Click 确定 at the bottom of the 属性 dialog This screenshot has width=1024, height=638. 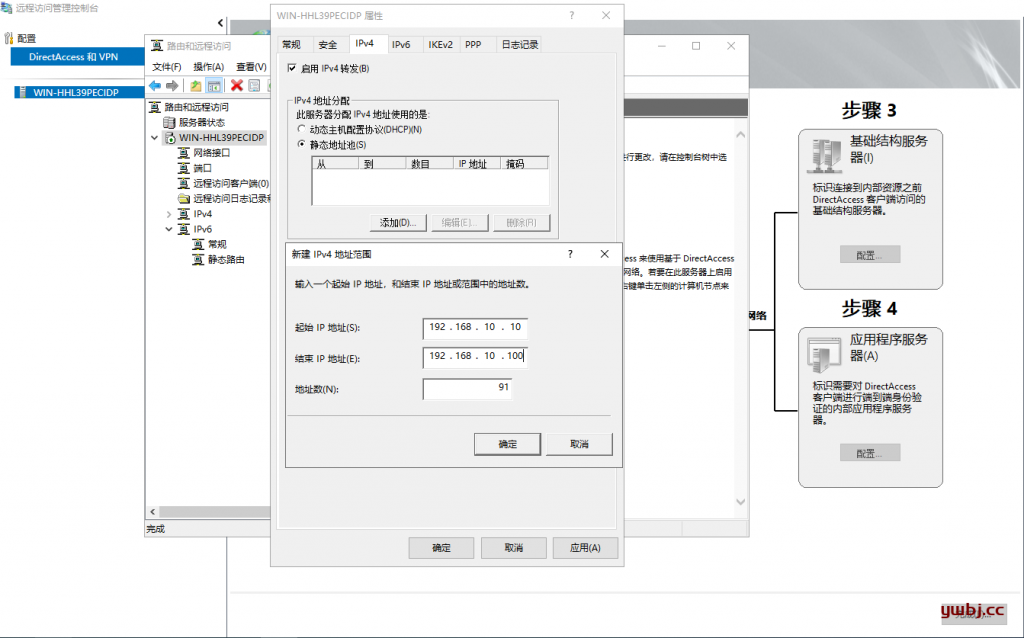[441, 548]
